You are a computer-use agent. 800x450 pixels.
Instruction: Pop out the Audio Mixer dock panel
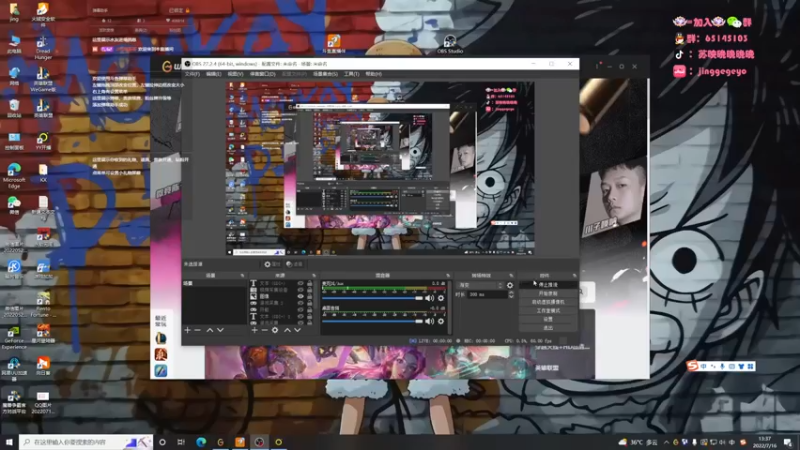pyautogui.click(x=448, y=276)
